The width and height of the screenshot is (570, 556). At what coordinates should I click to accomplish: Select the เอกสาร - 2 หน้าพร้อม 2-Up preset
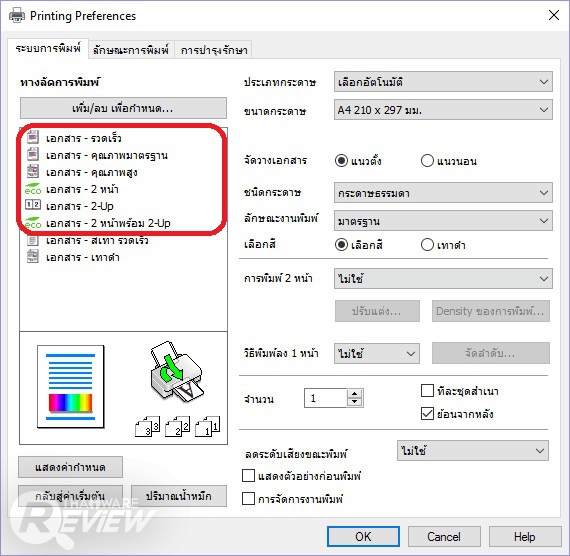click(108, 223)
